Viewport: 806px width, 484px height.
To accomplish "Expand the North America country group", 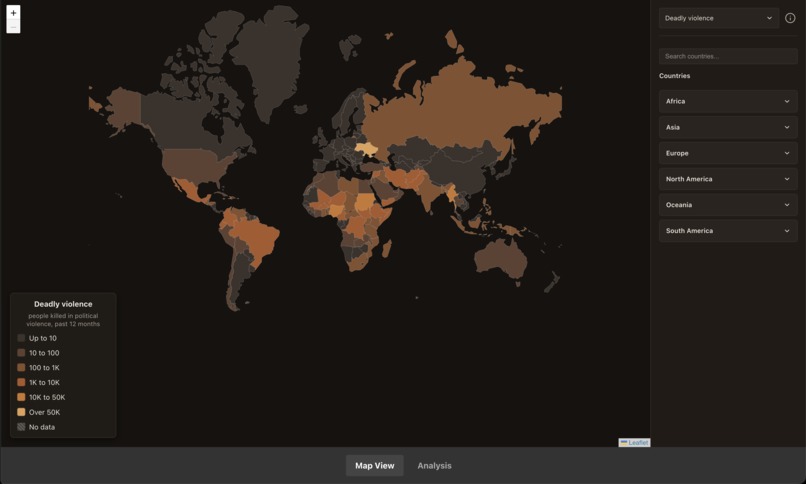I will point(728,179).
